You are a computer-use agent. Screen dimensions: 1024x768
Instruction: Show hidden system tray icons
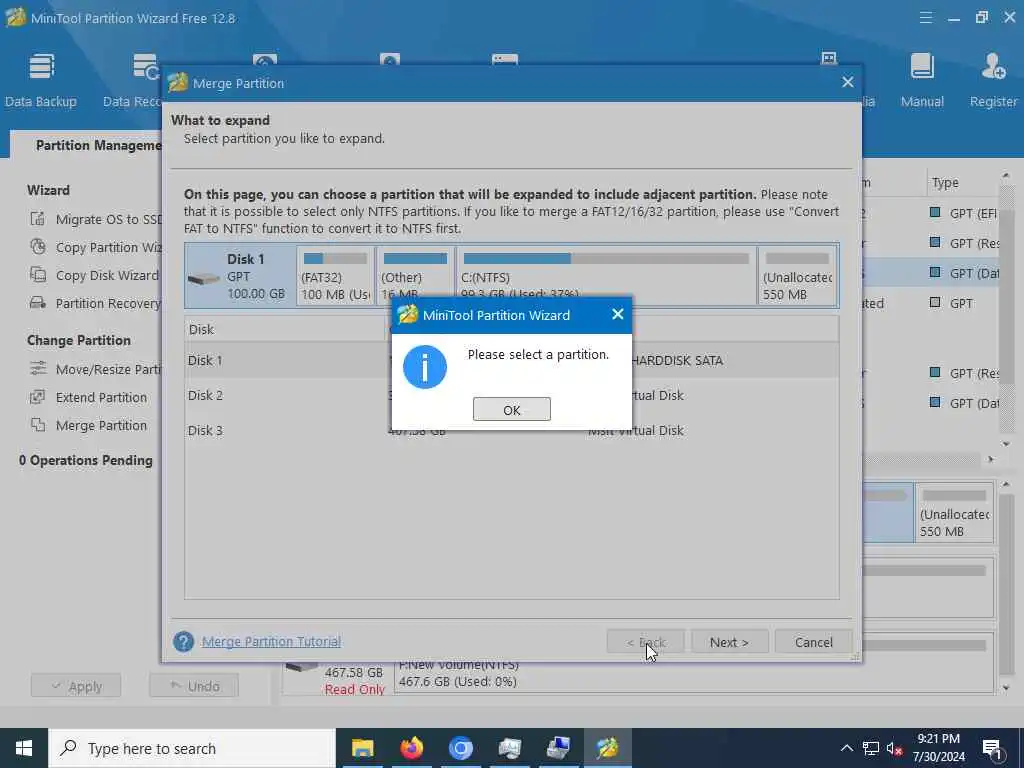pos(846,748)
